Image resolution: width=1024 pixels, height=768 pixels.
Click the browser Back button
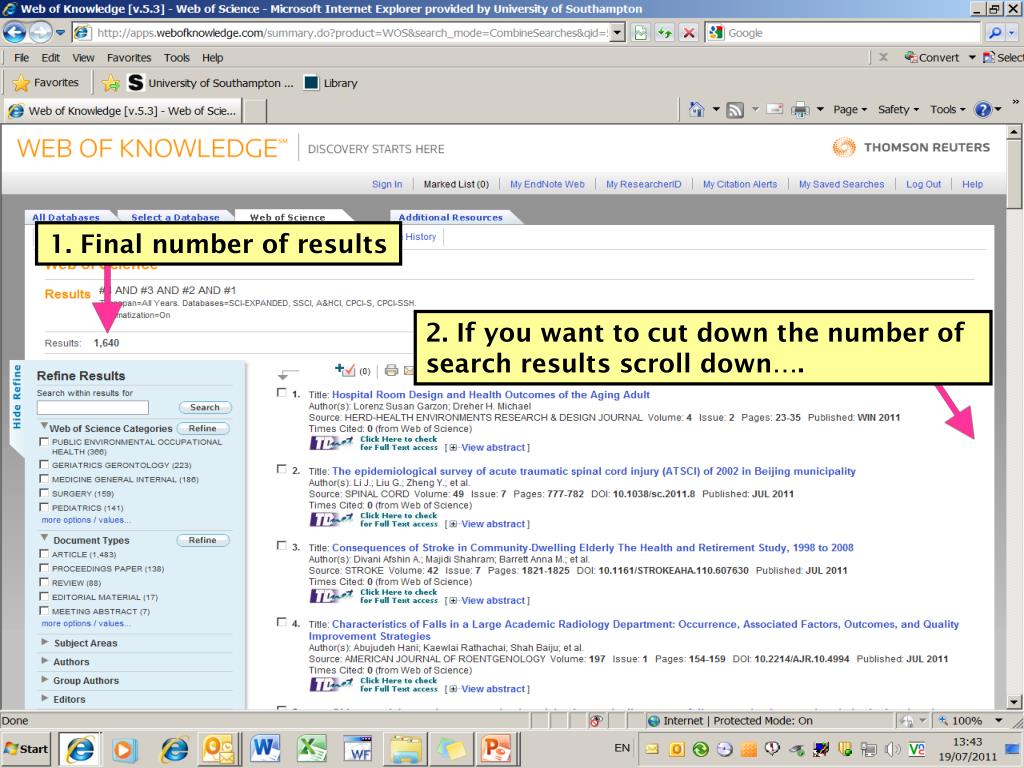tap(14, 32)
